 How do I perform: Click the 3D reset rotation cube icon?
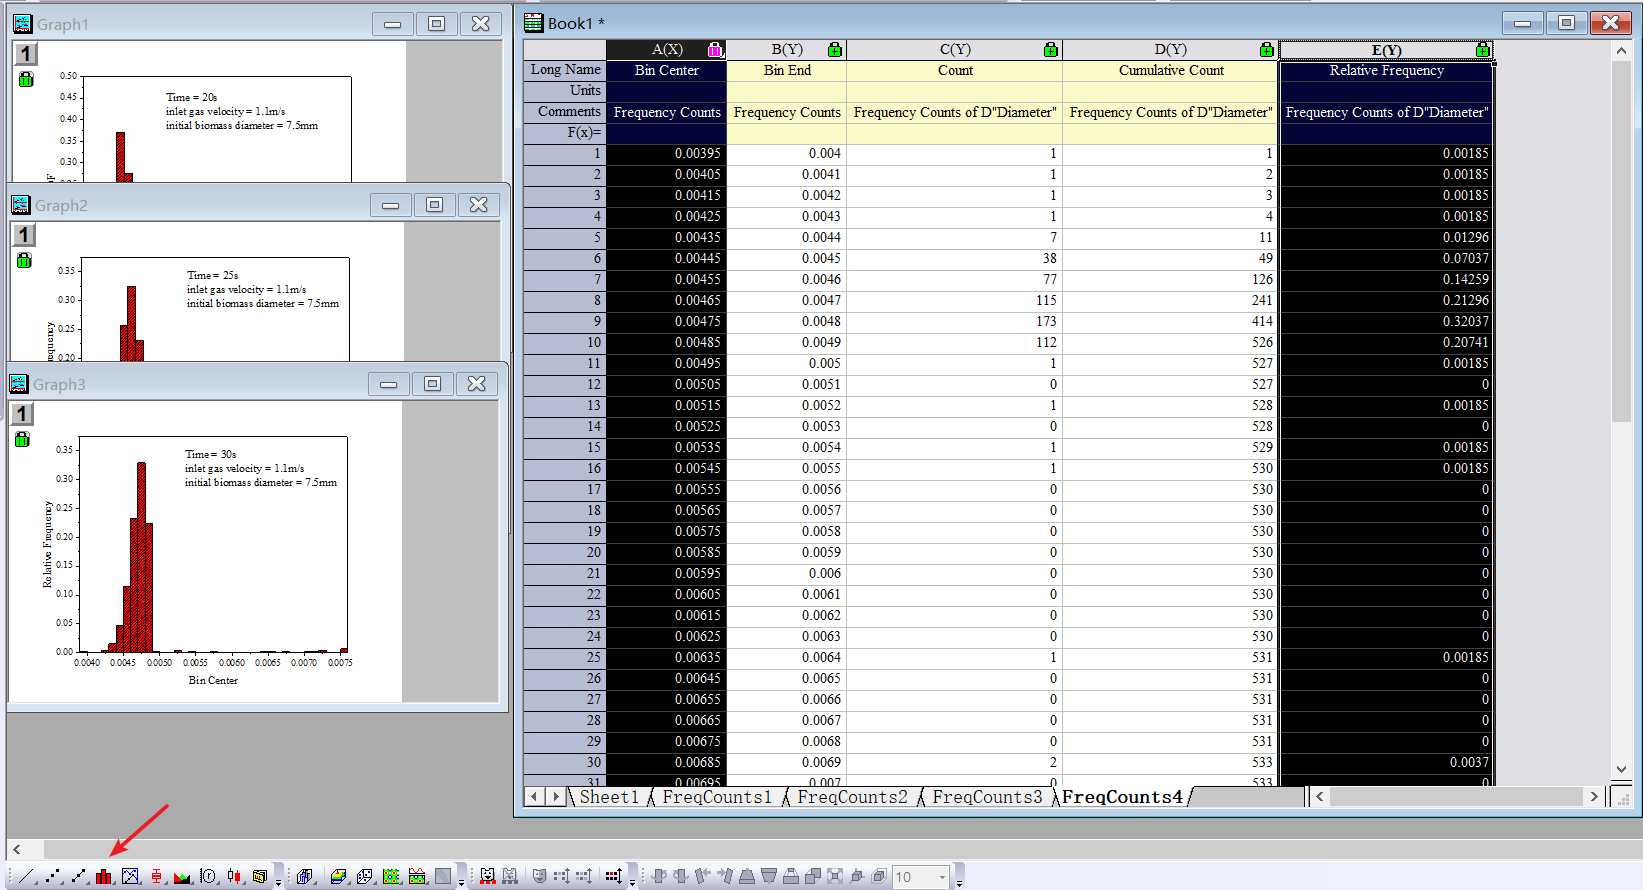(855, 876)
